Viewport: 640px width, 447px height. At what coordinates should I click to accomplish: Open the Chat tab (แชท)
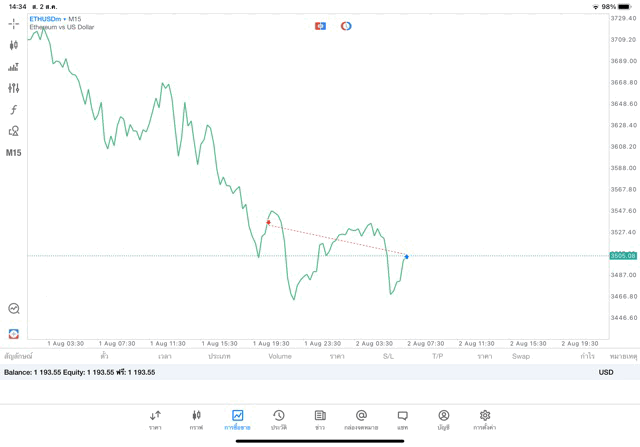click(x=402, y=419)
